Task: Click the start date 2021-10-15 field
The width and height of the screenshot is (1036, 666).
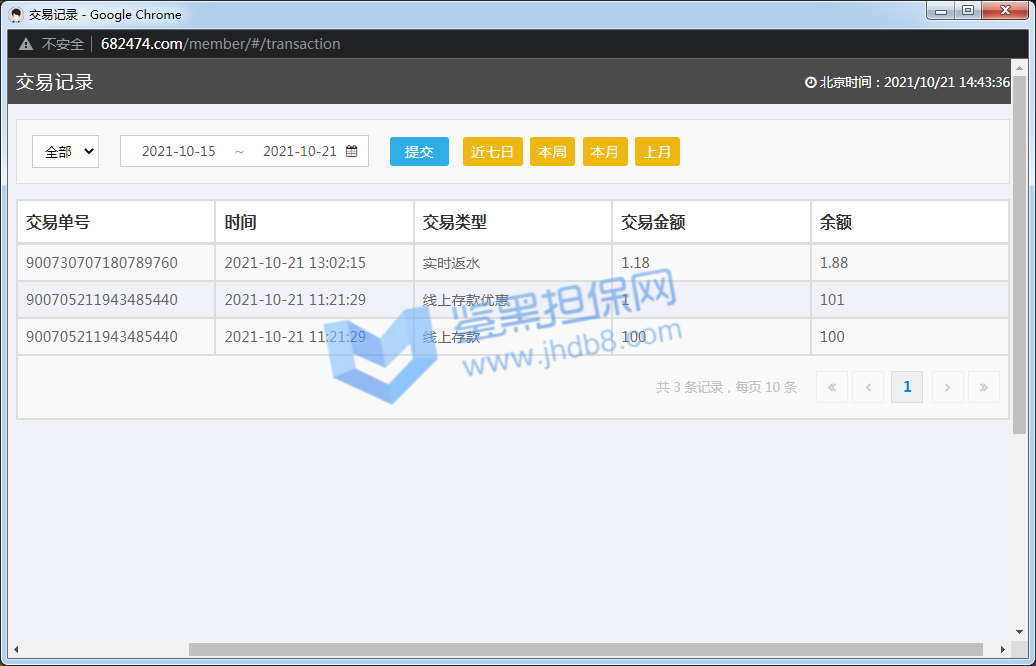Action: (x=179, y=152)
